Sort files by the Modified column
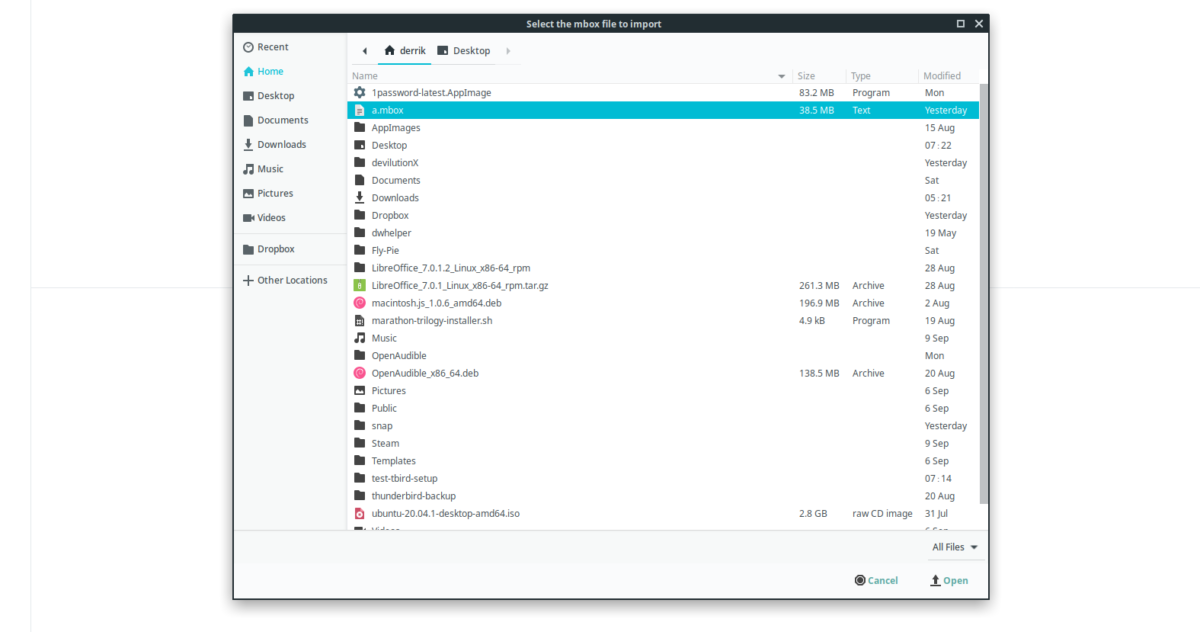The image size is (1200, 632). point(947,76)
